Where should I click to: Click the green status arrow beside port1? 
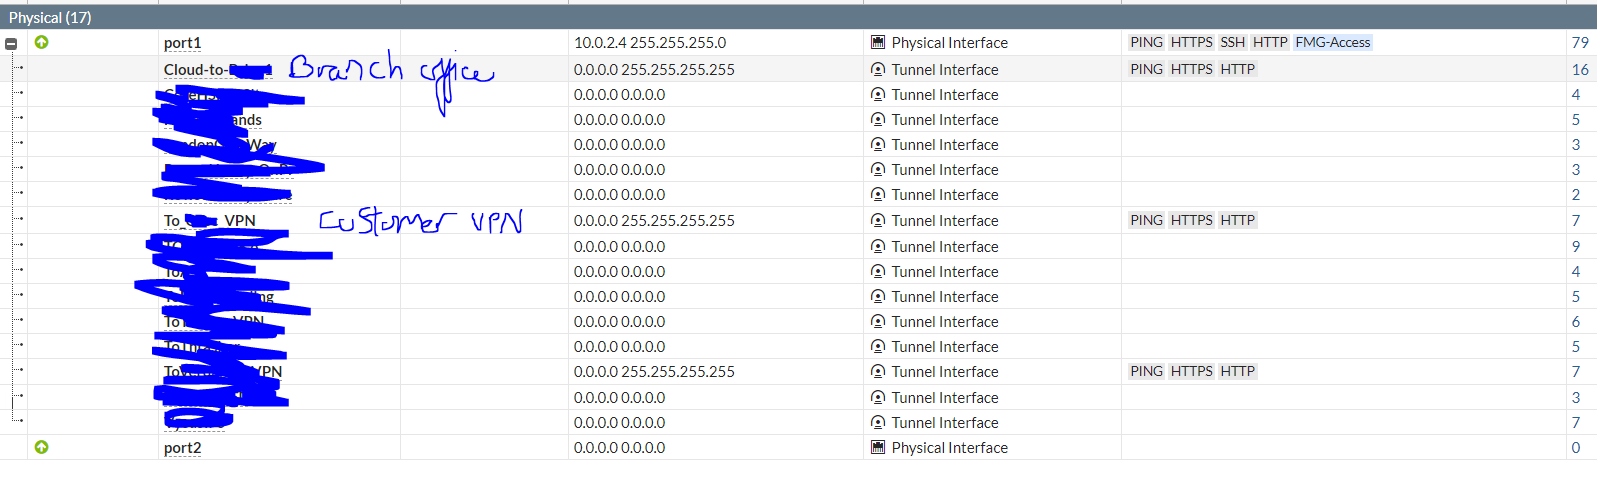pos(41,42)
